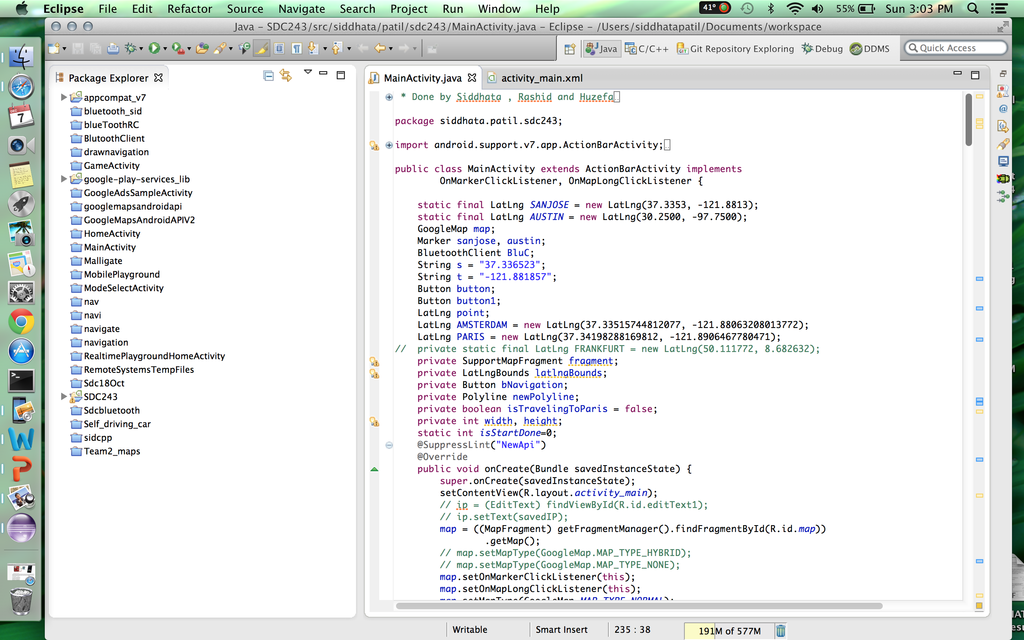Viewport: 1024px width, 640px height.
Task: Open the Back history dropdown arrow
Action: [391, 49]
